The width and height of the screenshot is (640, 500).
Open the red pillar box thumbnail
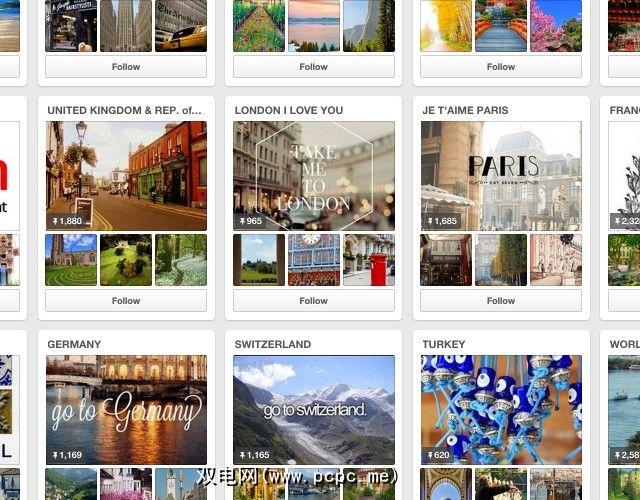click(369, 260)
